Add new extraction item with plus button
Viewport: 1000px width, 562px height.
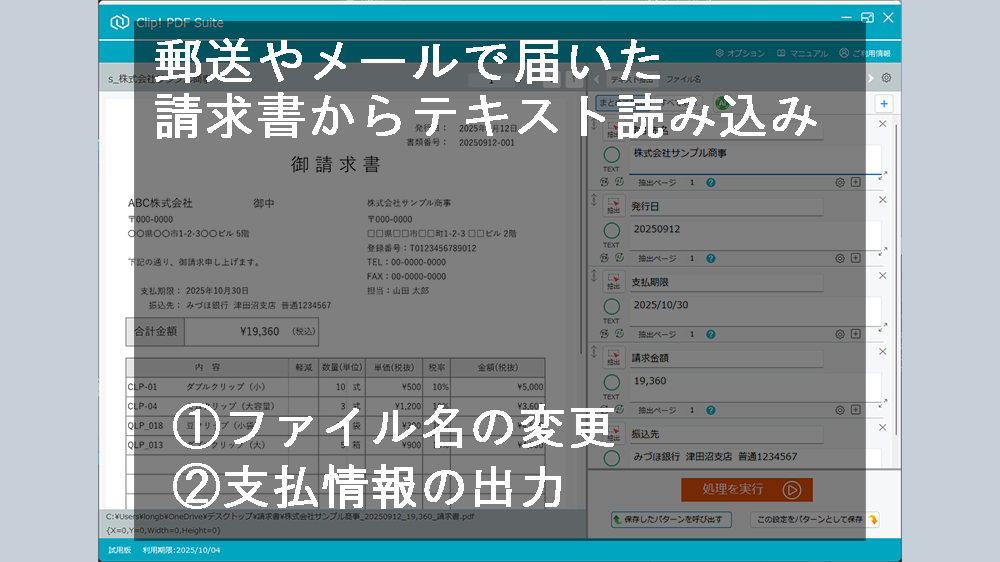click(883, 103)
